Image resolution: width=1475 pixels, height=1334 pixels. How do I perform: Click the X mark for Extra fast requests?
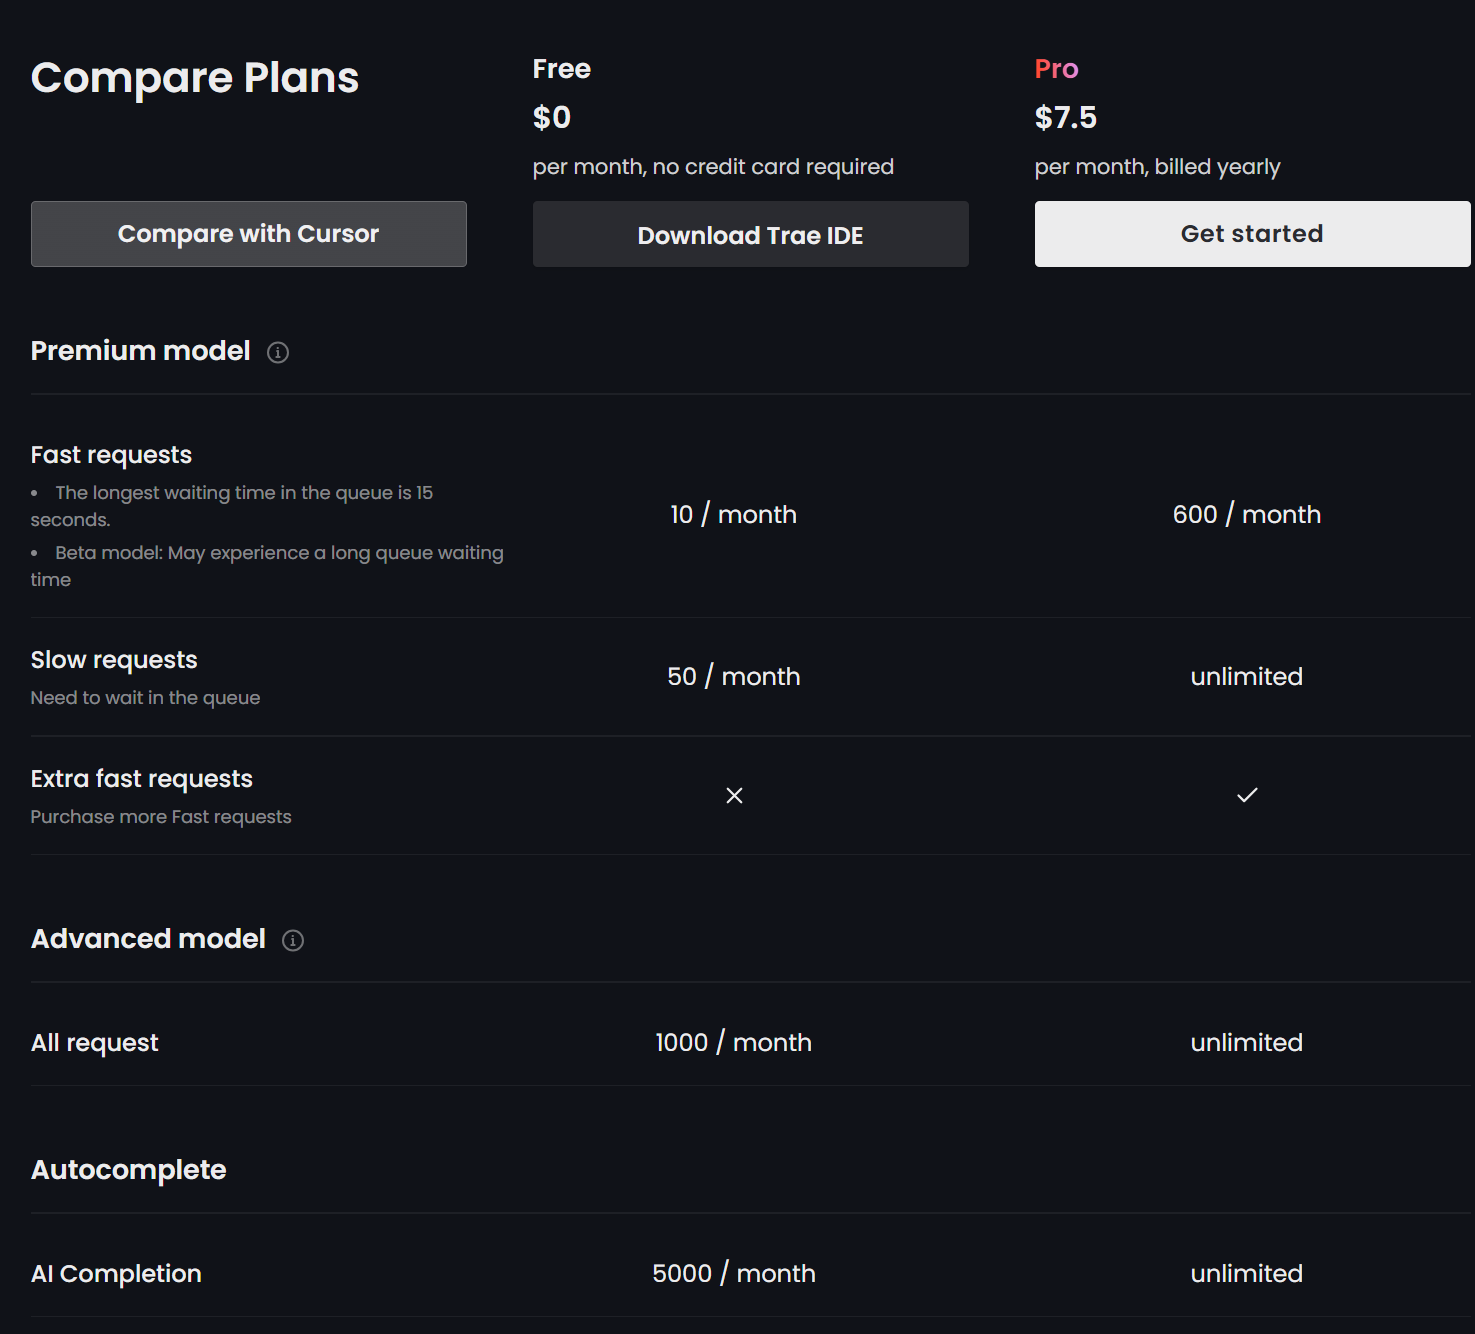[x=734, y=795]
